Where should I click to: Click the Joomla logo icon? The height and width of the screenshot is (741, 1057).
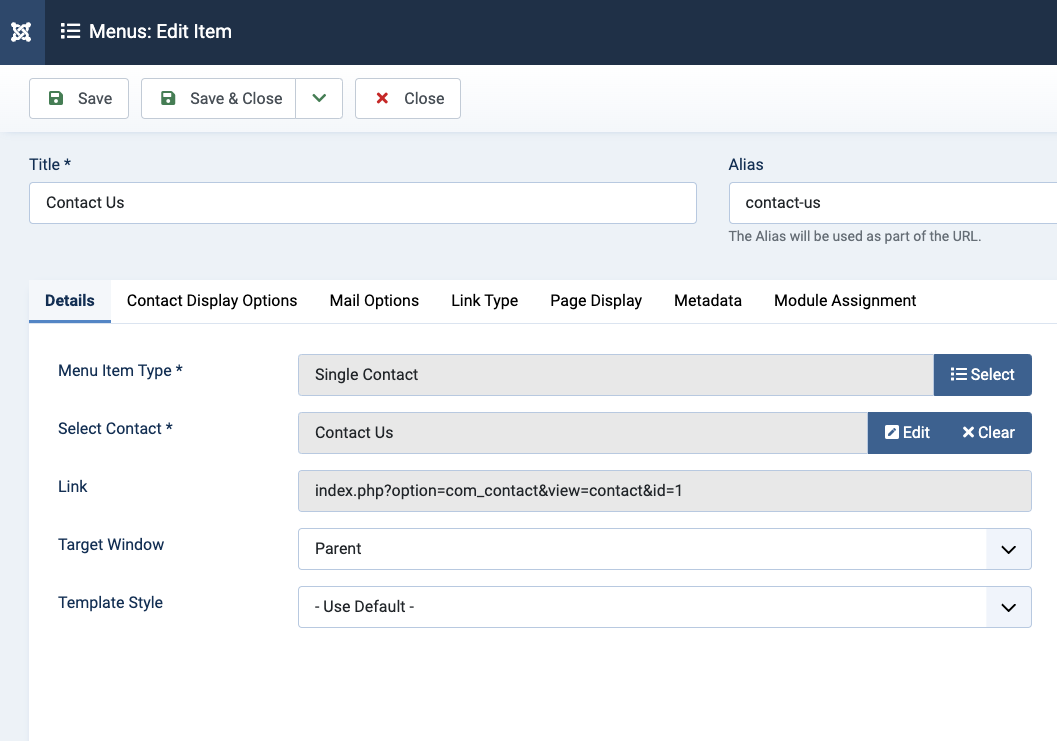21,32
